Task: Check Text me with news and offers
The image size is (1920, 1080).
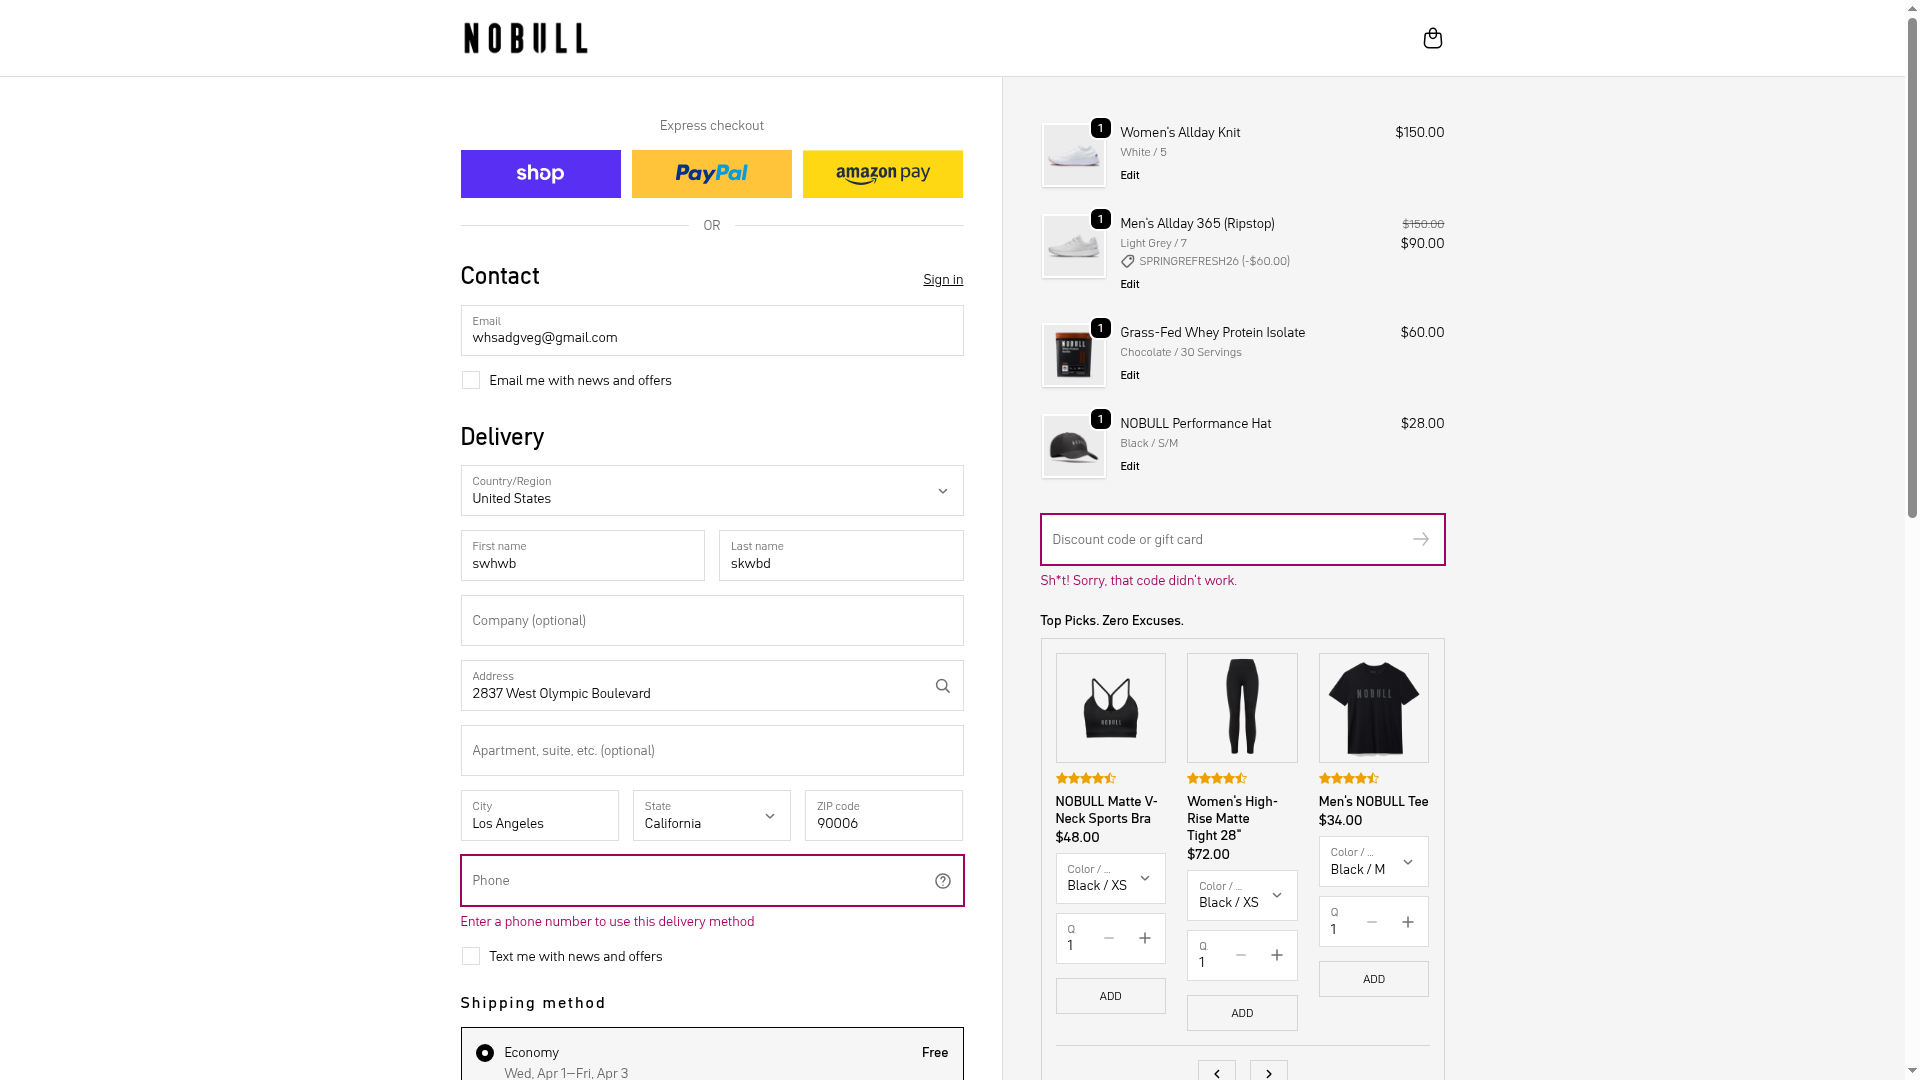Action: tap(471, 956)
